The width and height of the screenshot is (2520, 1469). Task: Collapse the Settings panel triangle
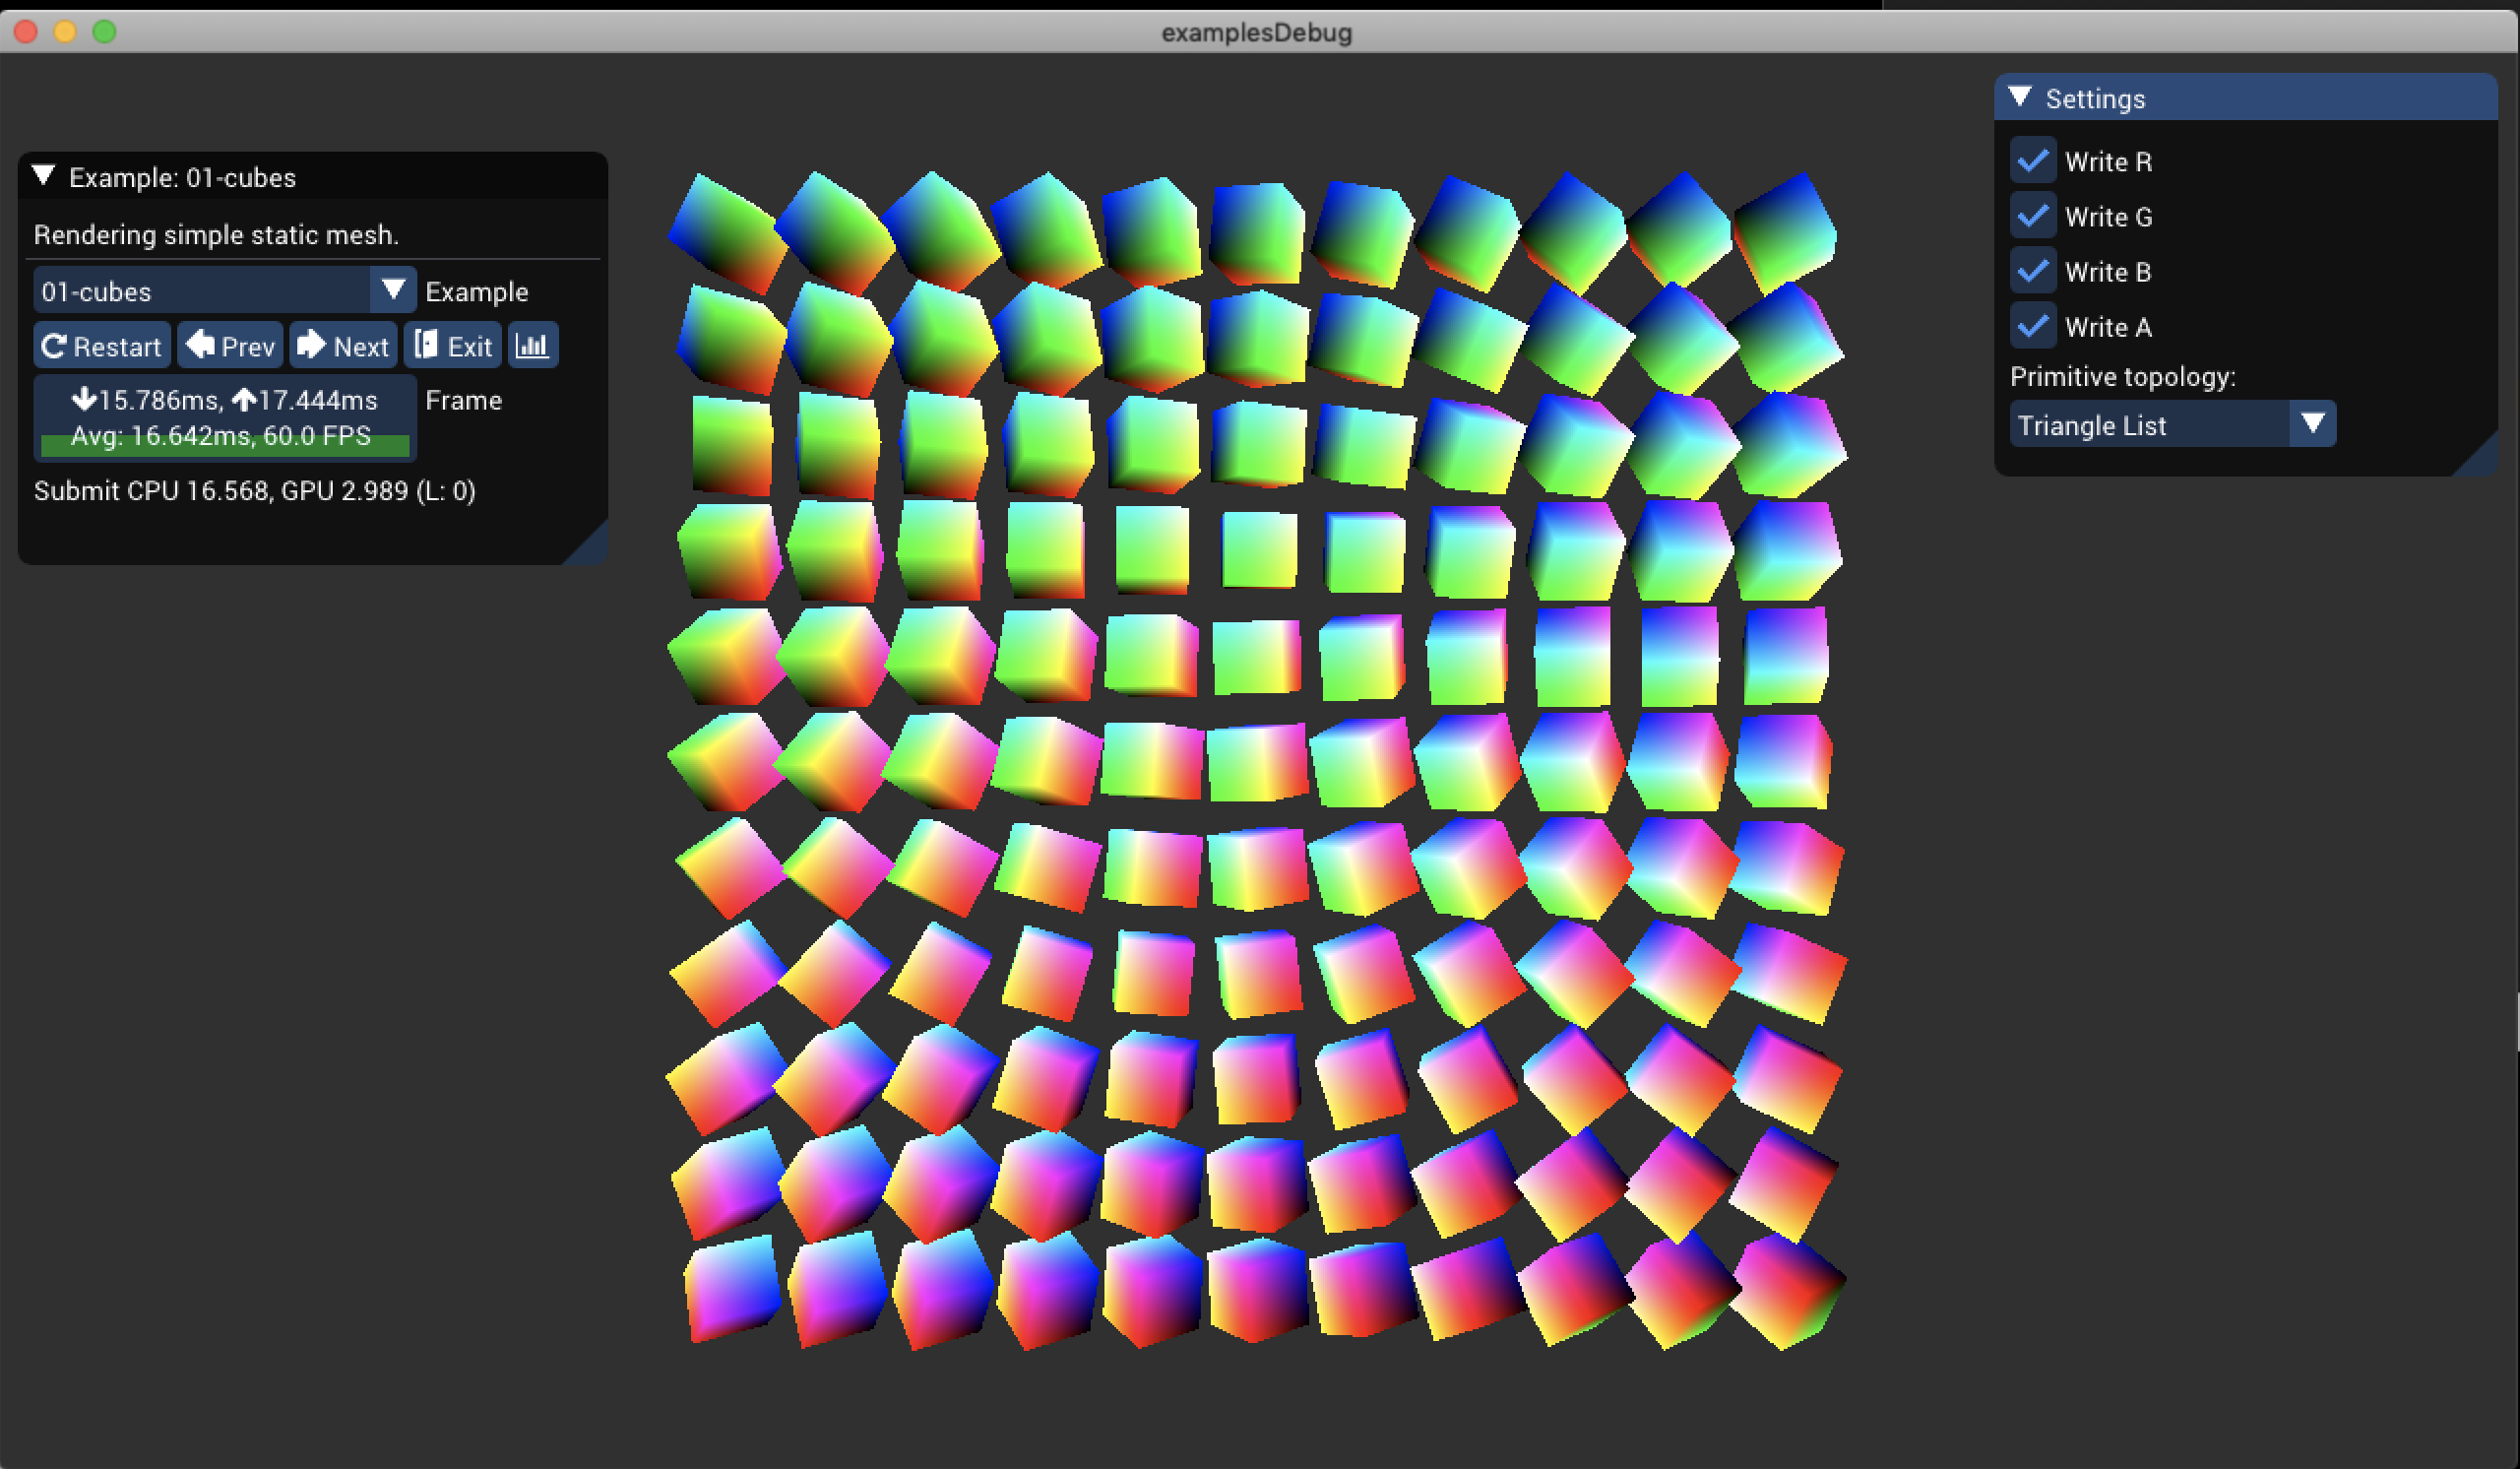[2020, 97]
